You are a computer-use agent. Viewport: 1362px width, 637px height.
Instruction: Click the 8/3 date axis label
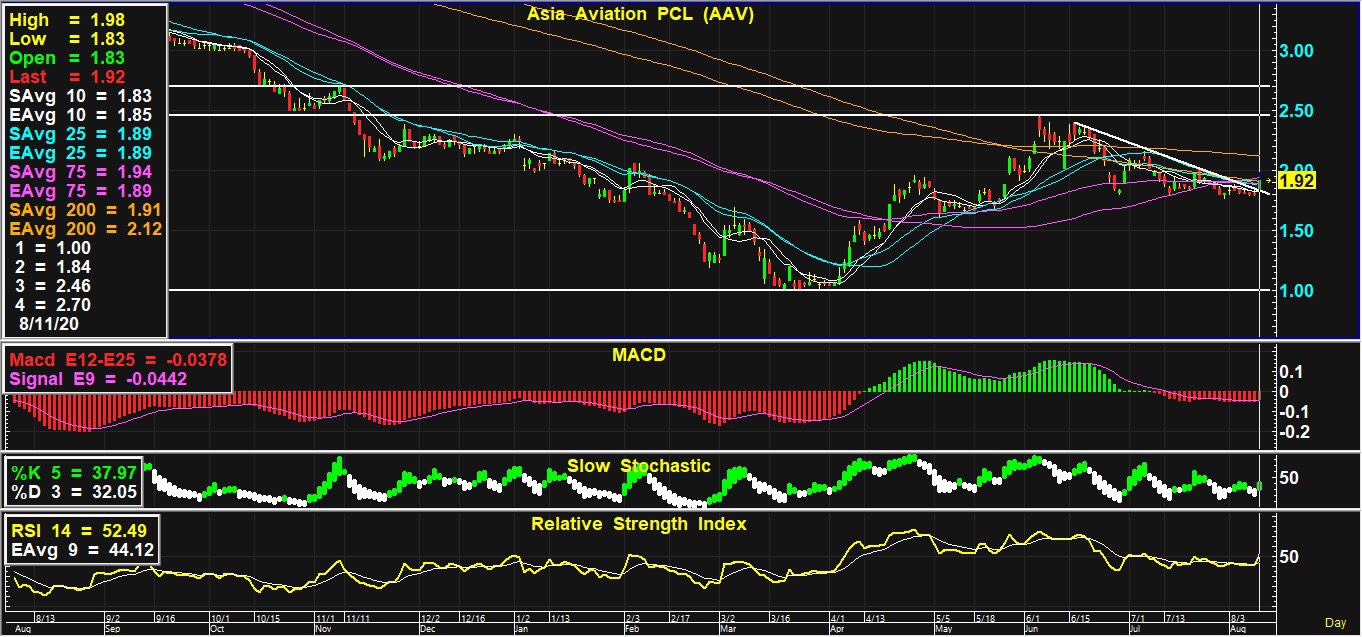click(1238, 620)
